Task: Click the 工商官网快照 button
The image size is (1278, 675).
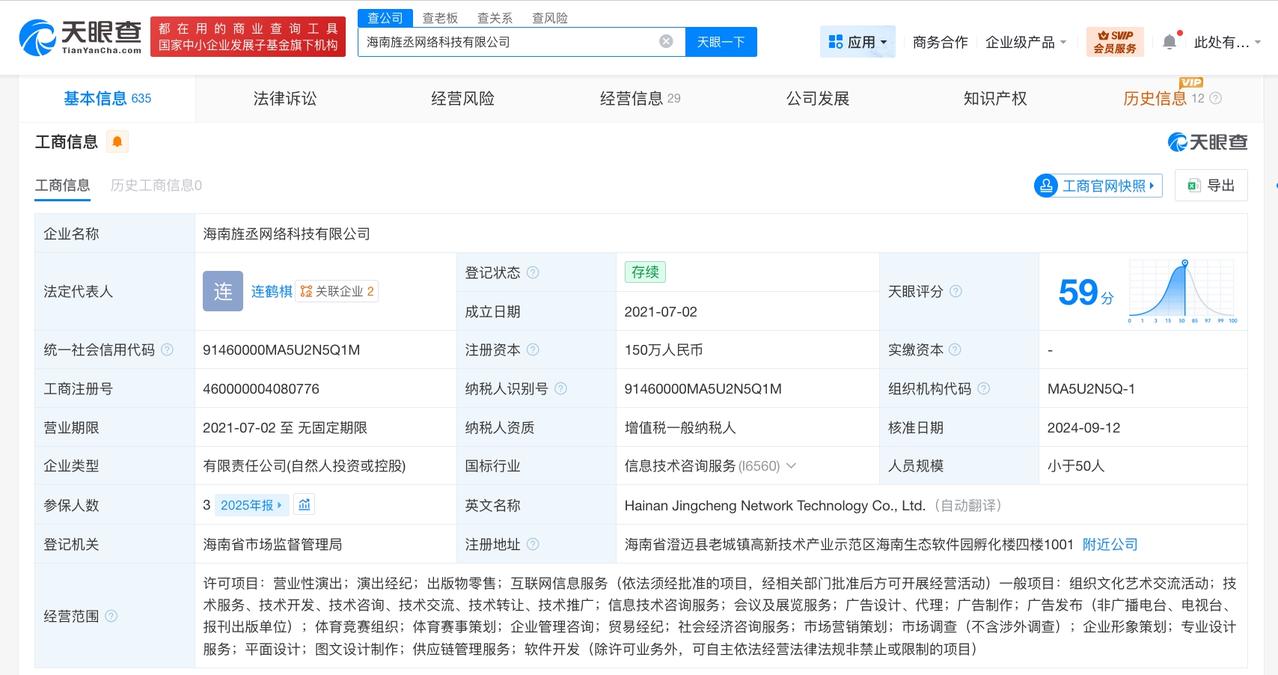Action: click(x=1098, y=186)
